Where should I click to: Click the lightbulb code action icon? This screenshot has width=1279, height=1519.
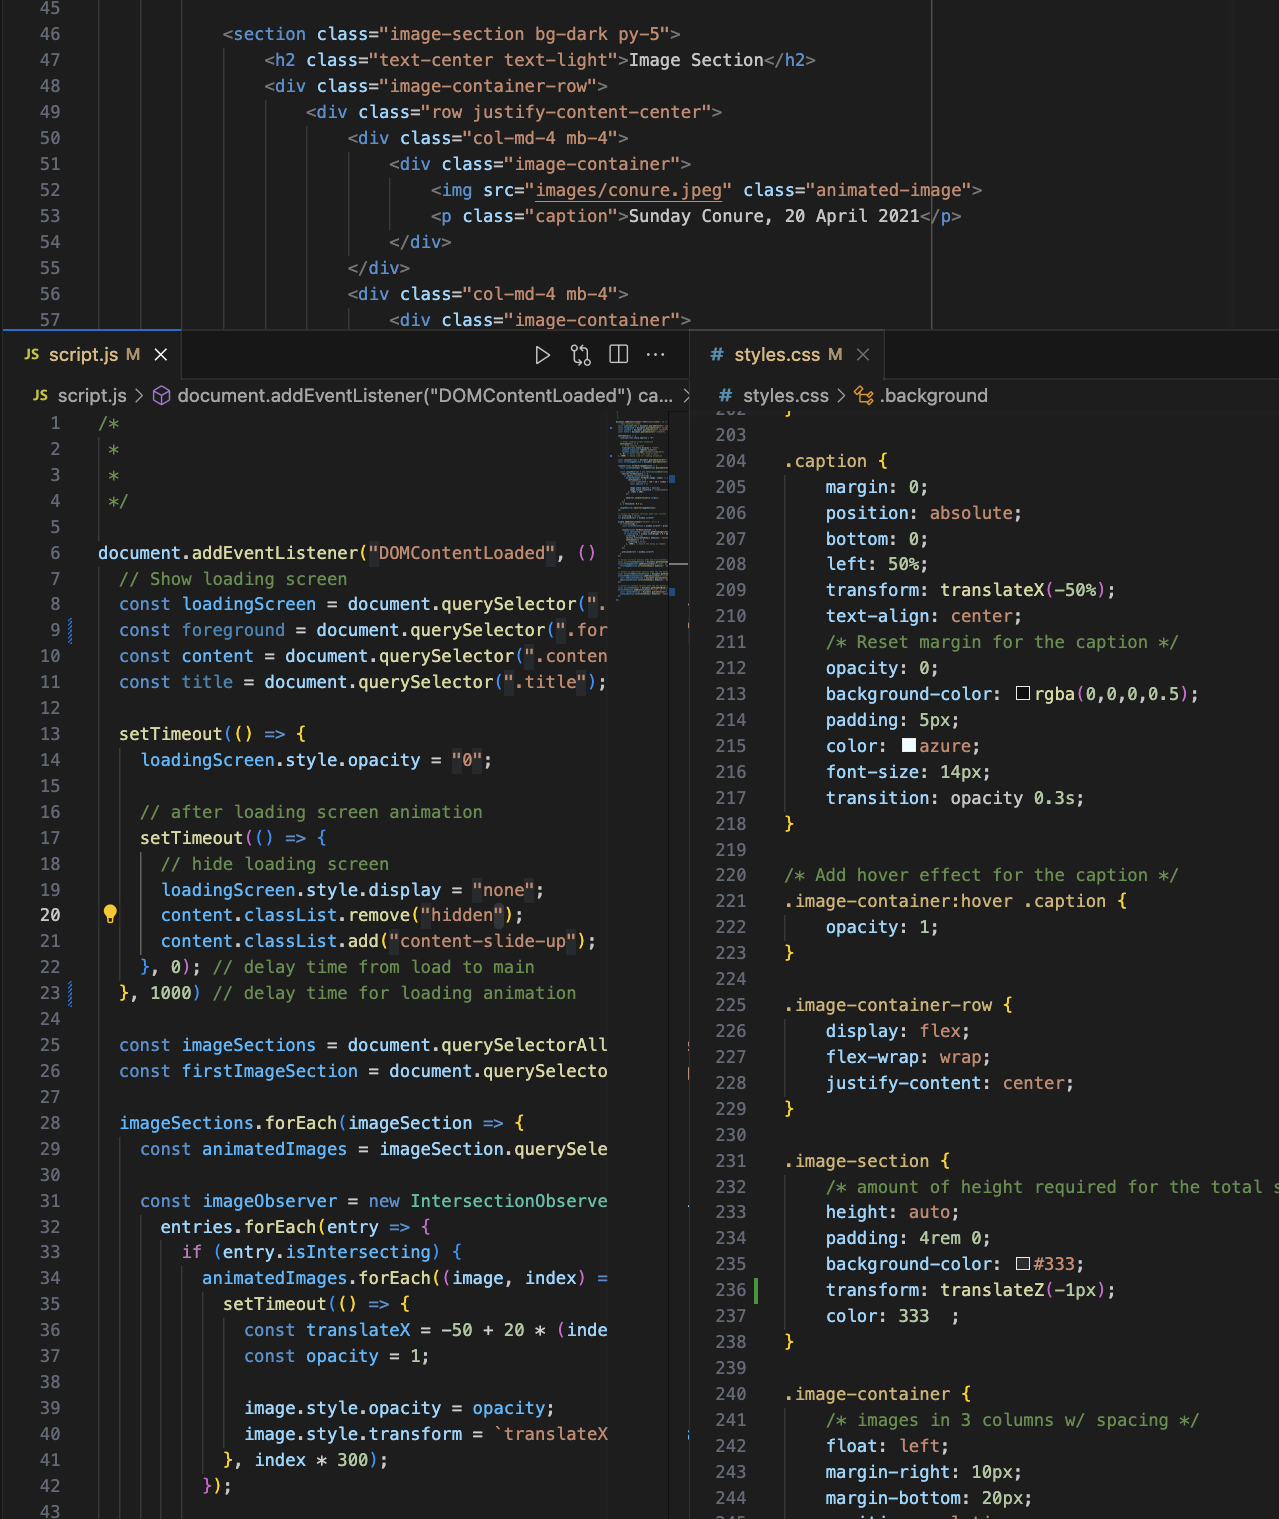point(110,914)
